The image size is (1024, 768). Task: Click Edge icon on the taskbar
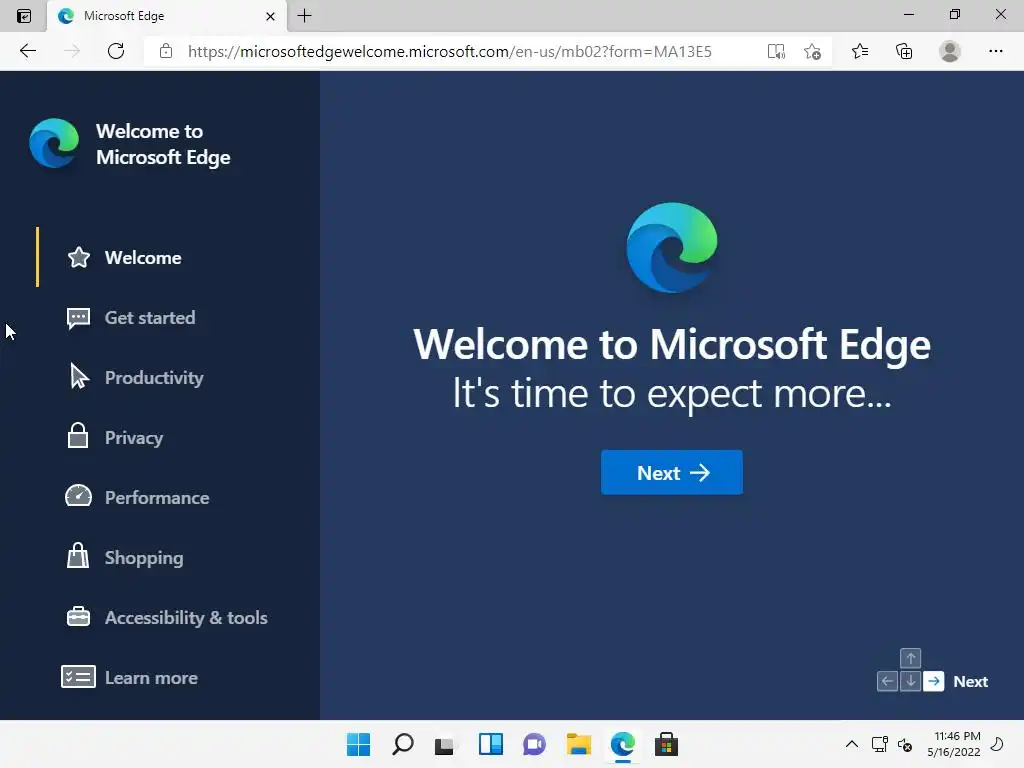(622, 744)
